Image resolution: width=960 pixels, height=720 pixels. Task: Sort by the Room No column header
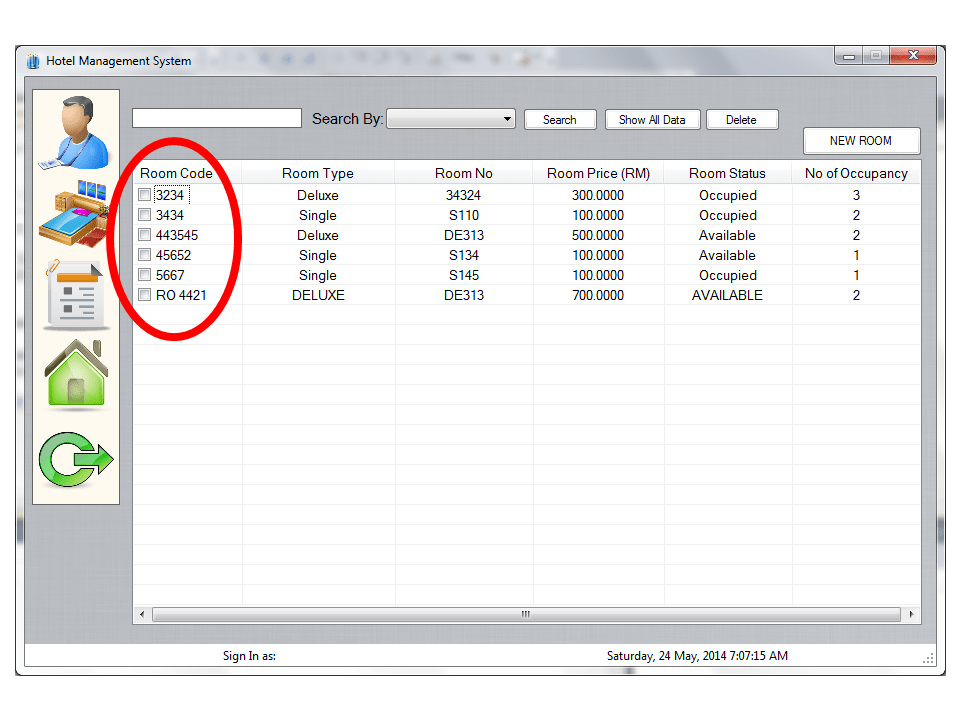tap(463, 173)
